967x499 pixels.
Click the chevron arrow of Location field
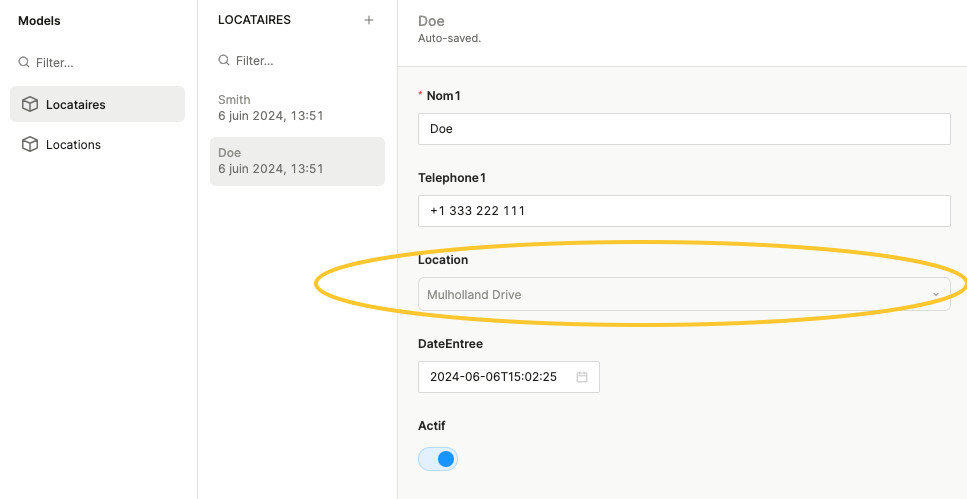pyautogui.click(x=936, y=294)
